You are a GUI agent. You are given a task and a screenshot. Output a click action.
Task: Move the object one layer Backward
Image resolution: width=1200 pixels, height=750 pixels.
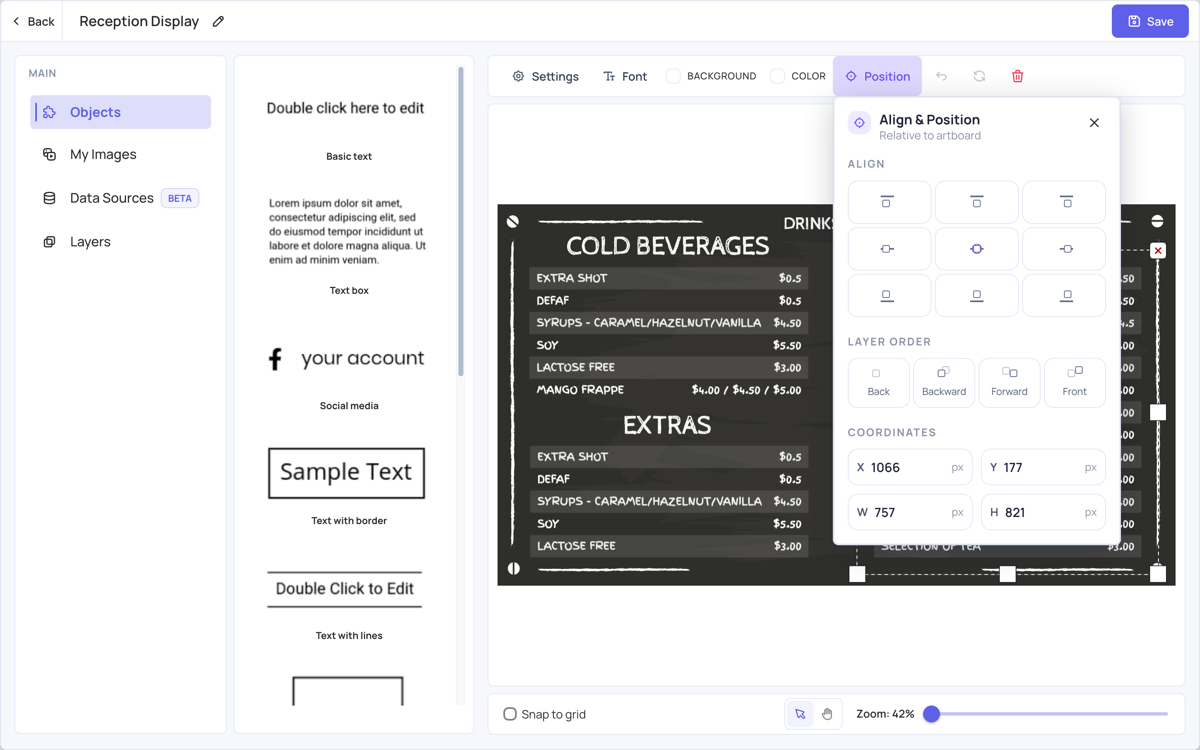point(944,383)
